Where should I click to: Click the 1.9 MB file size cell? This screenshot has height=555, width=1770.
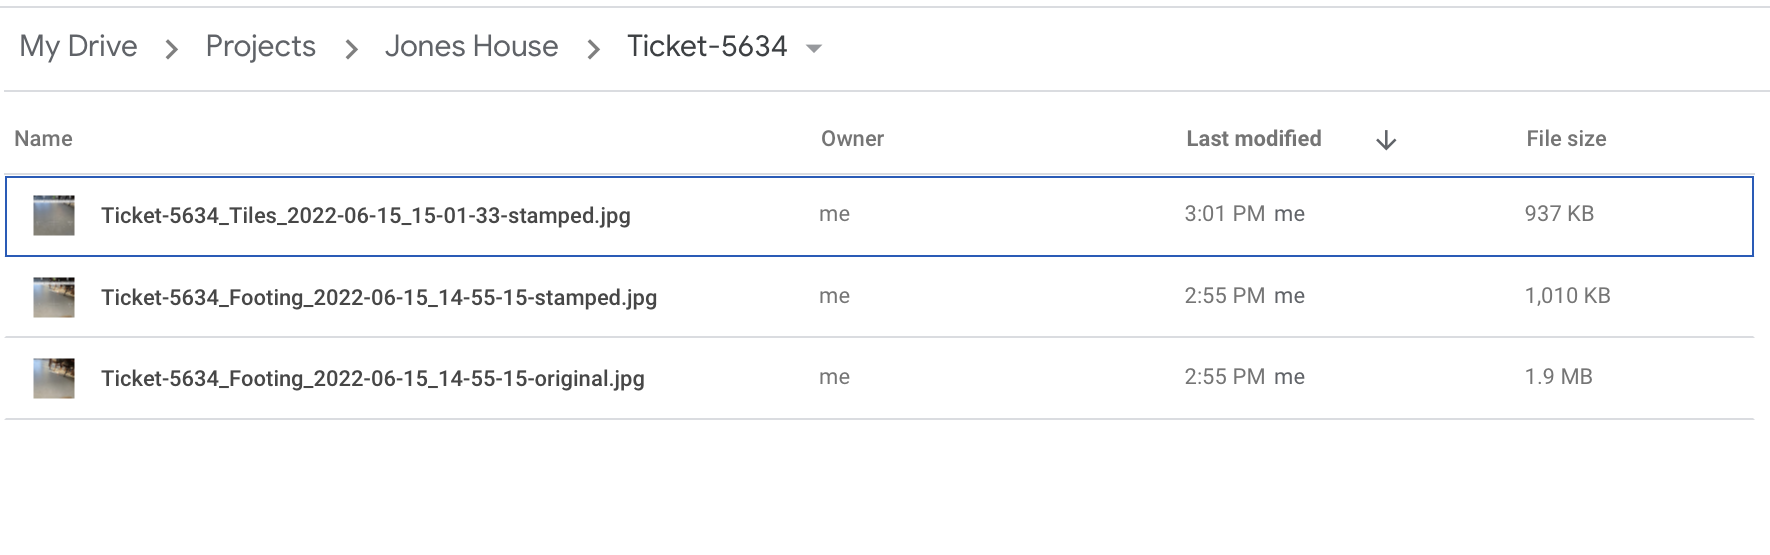tap(1558, 377)
